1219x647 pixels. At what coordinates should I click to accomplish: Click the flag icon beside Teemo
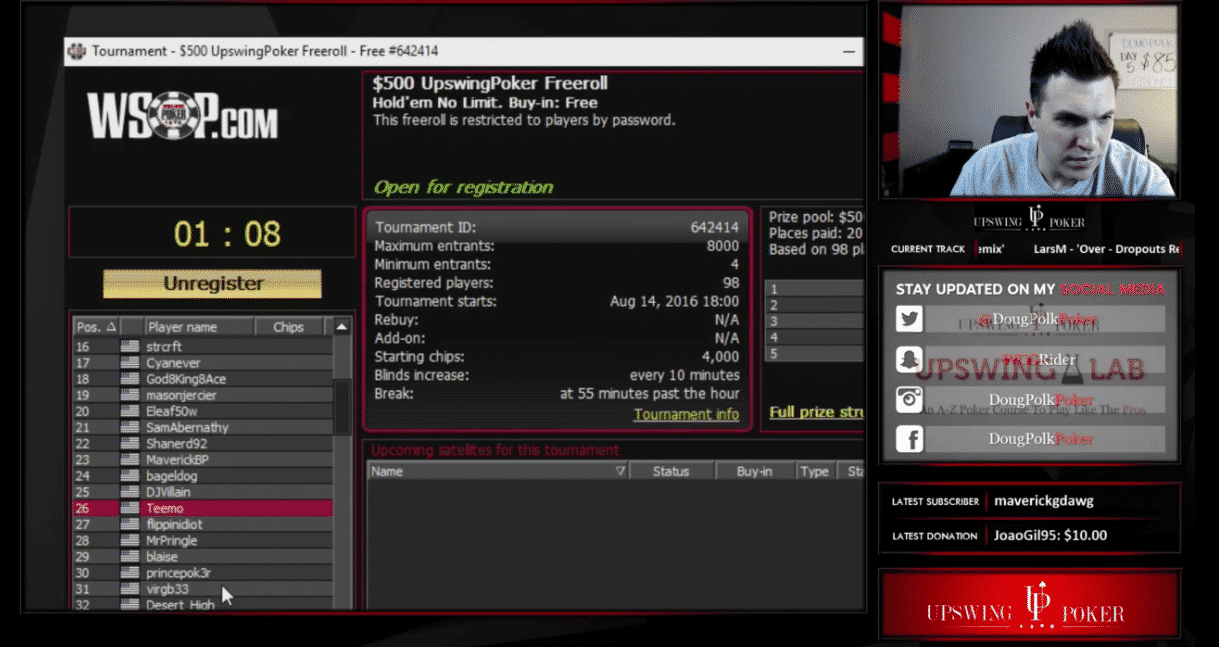130,508
